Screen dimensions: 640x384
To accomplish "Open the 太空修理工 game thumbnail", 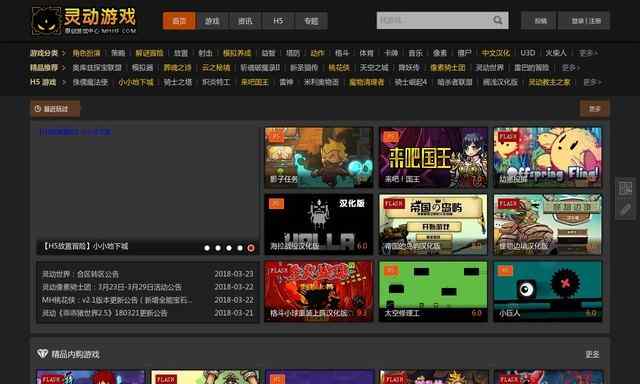I will coord(433,291).
